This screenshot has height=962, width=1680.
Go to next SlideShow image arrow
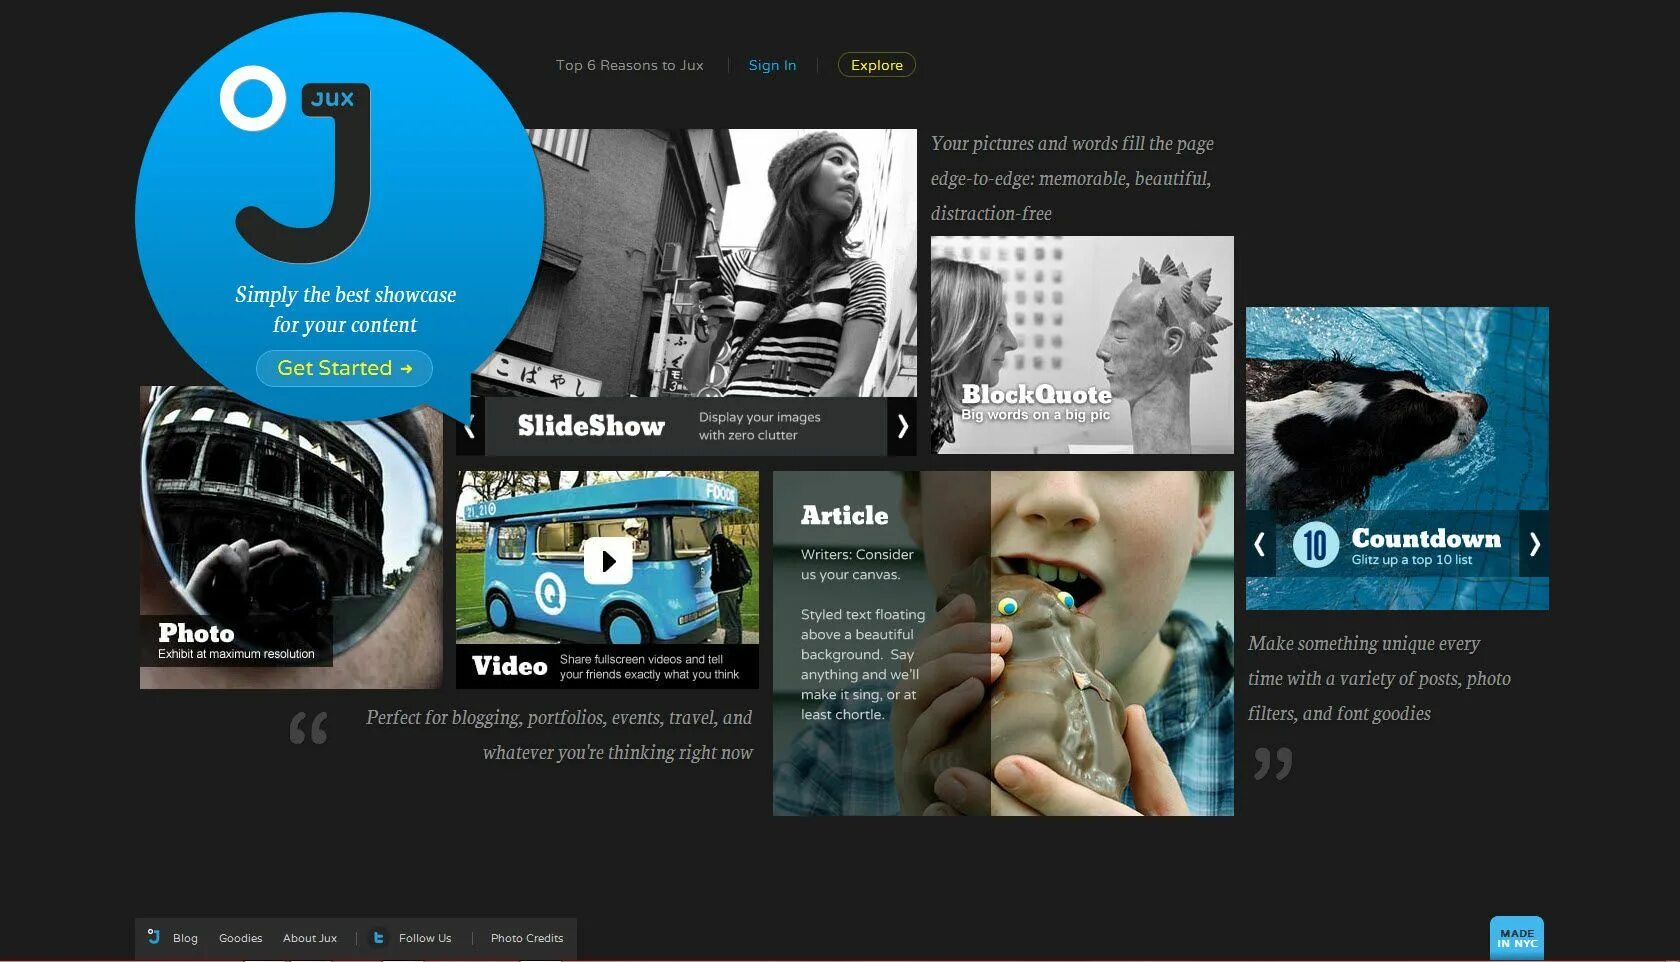902,426
